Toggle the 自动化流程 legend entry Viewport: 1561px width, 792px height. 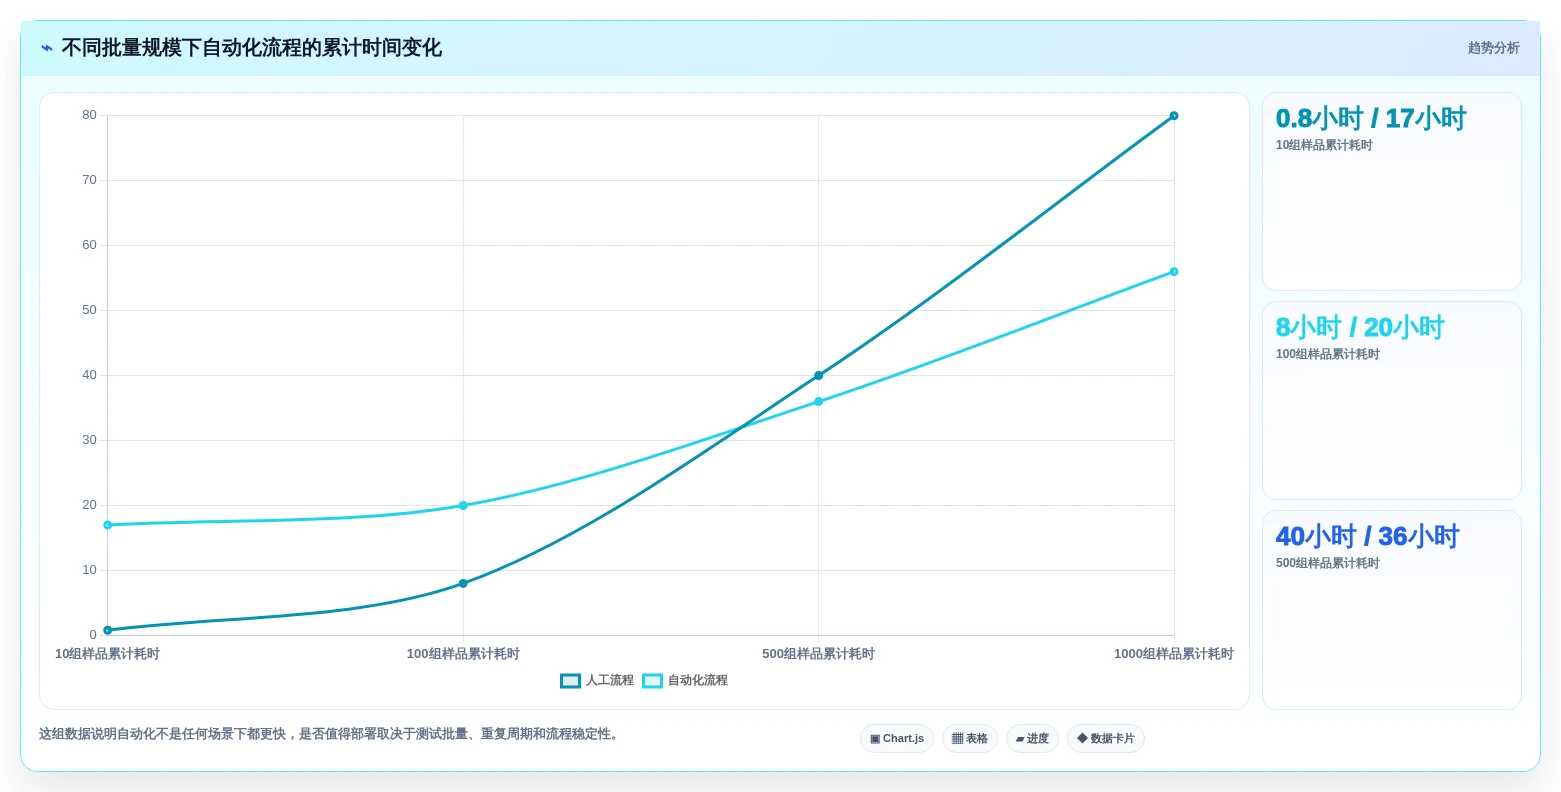pyautogui.click(x=685, y=681)
